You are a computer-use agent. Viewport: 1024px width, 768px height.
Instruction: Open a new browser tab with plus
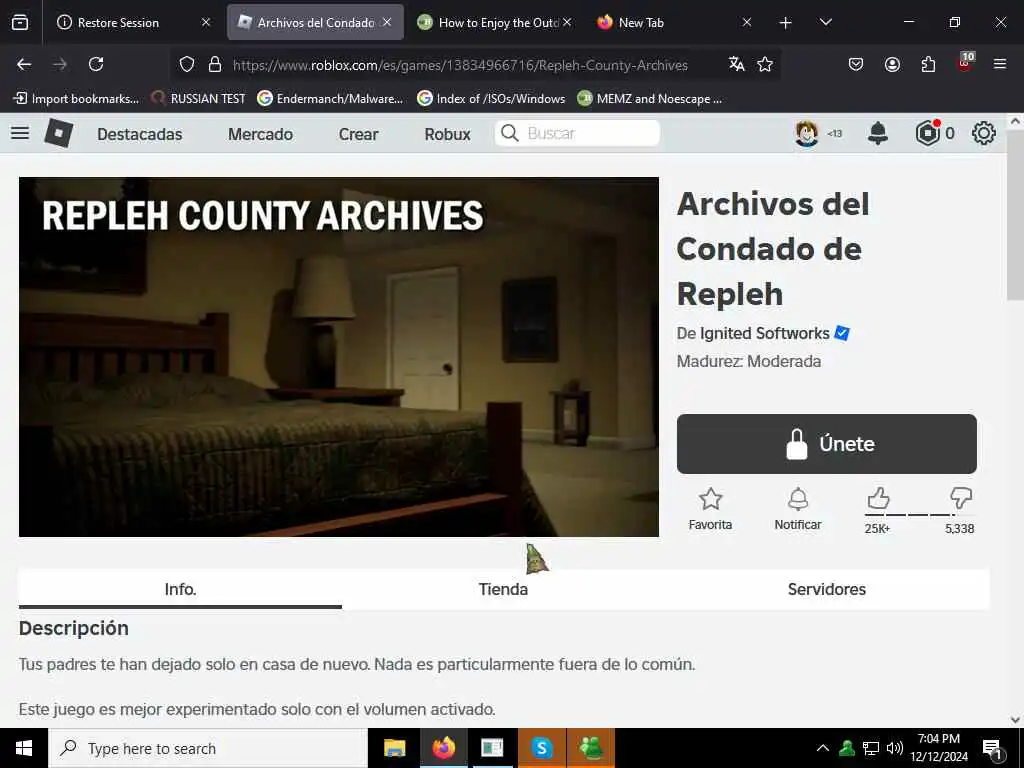click(786, 23)
